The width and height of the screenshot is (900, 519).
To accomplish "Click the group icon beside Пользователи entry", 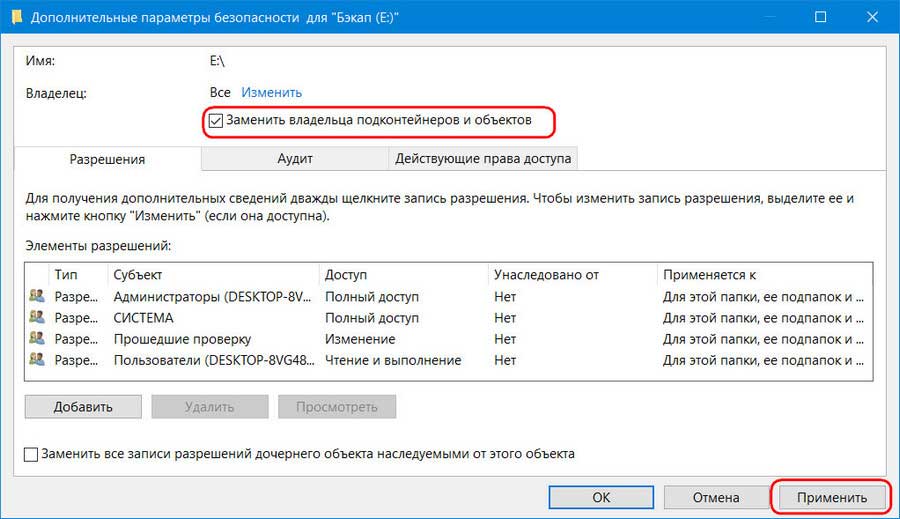I will (x=38, y=360).
